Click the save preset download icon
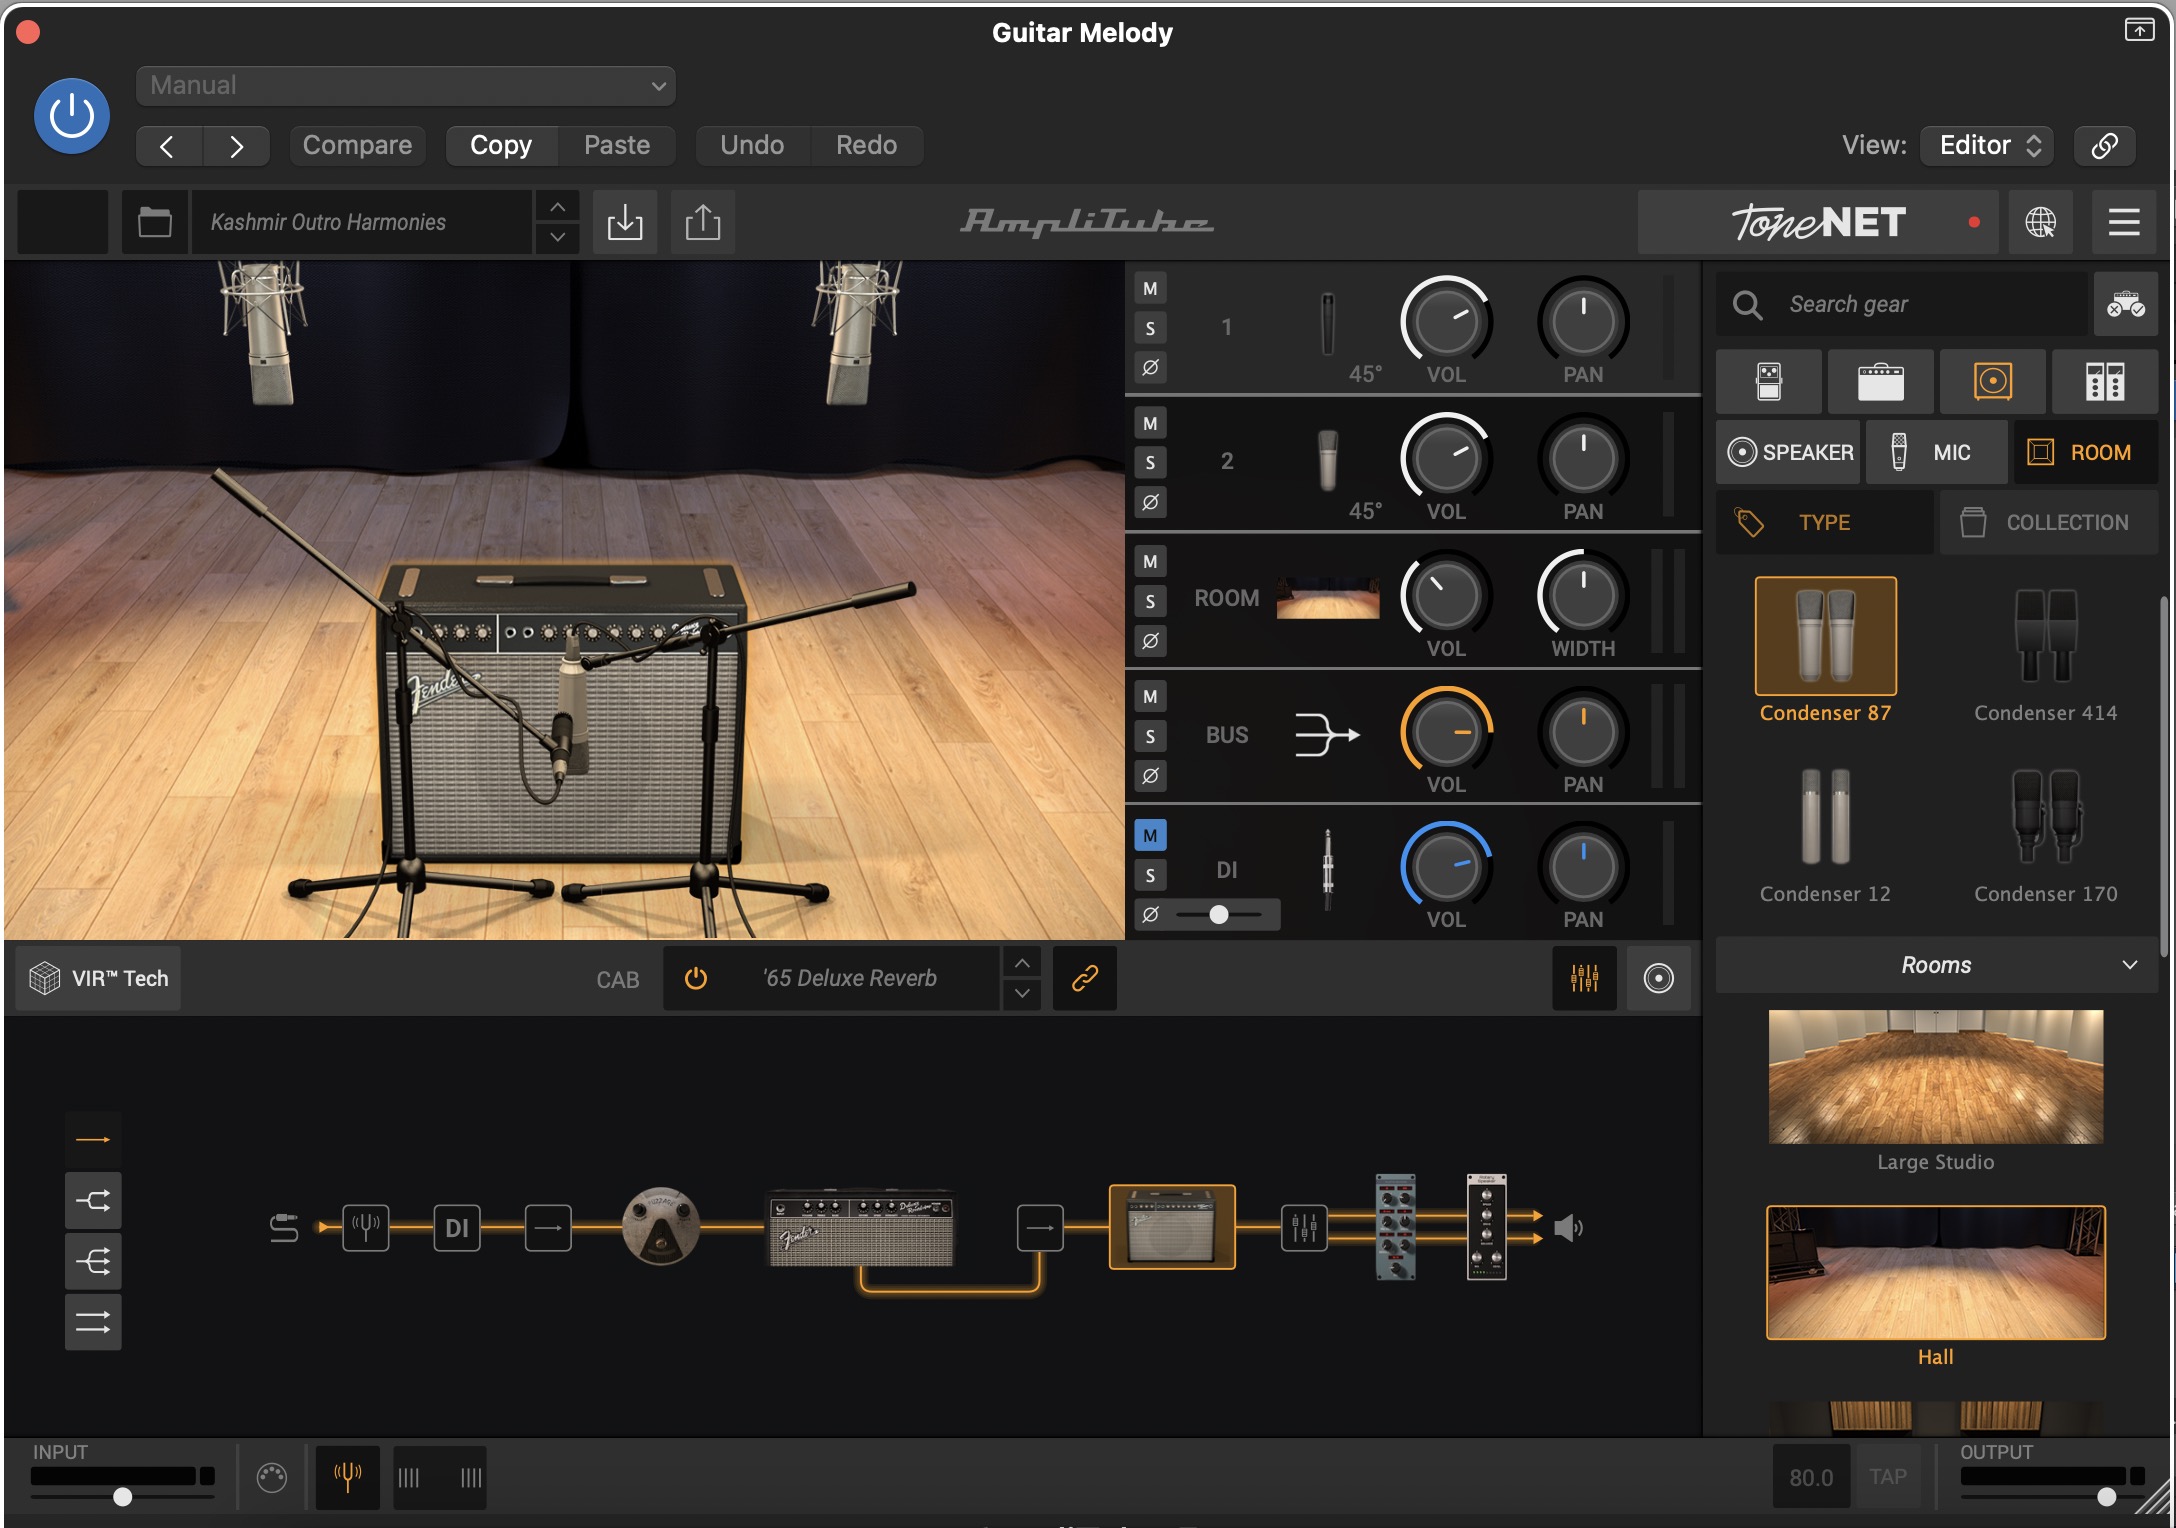 625,221
